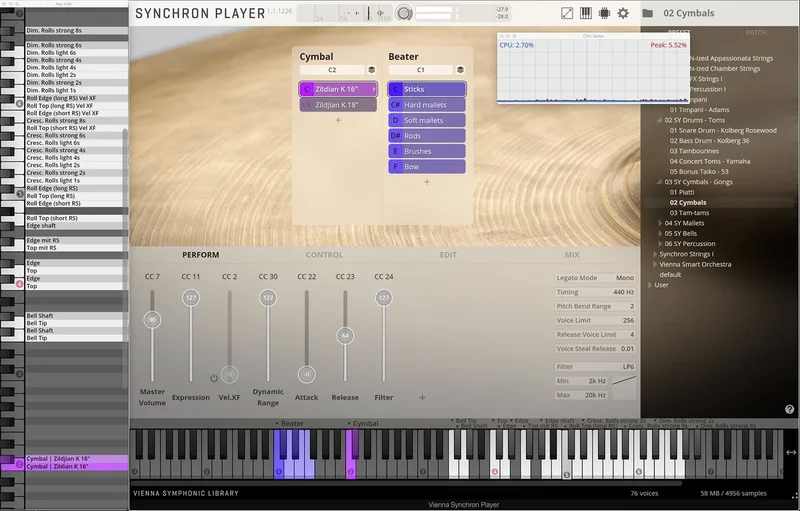Select the Brushes beater

pos(427,151)
